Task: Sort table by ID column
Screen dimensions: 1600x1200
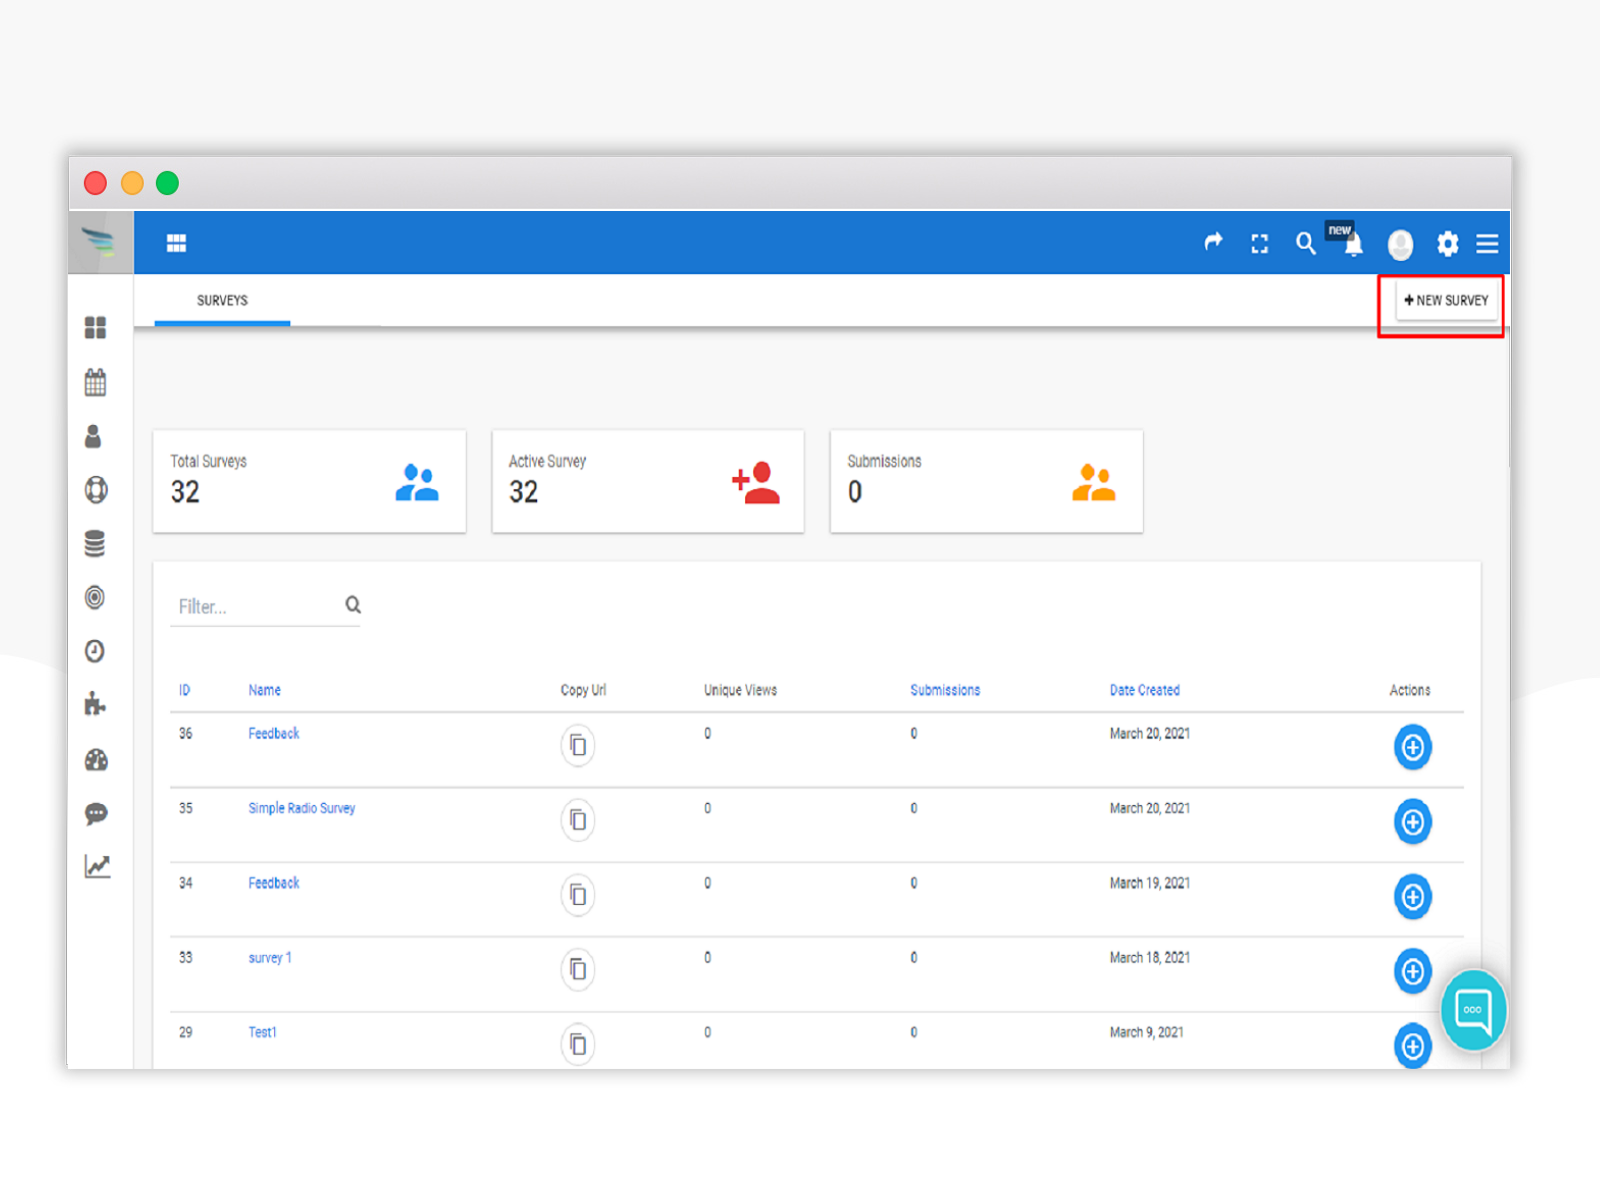Action: [x=184, y=690]
